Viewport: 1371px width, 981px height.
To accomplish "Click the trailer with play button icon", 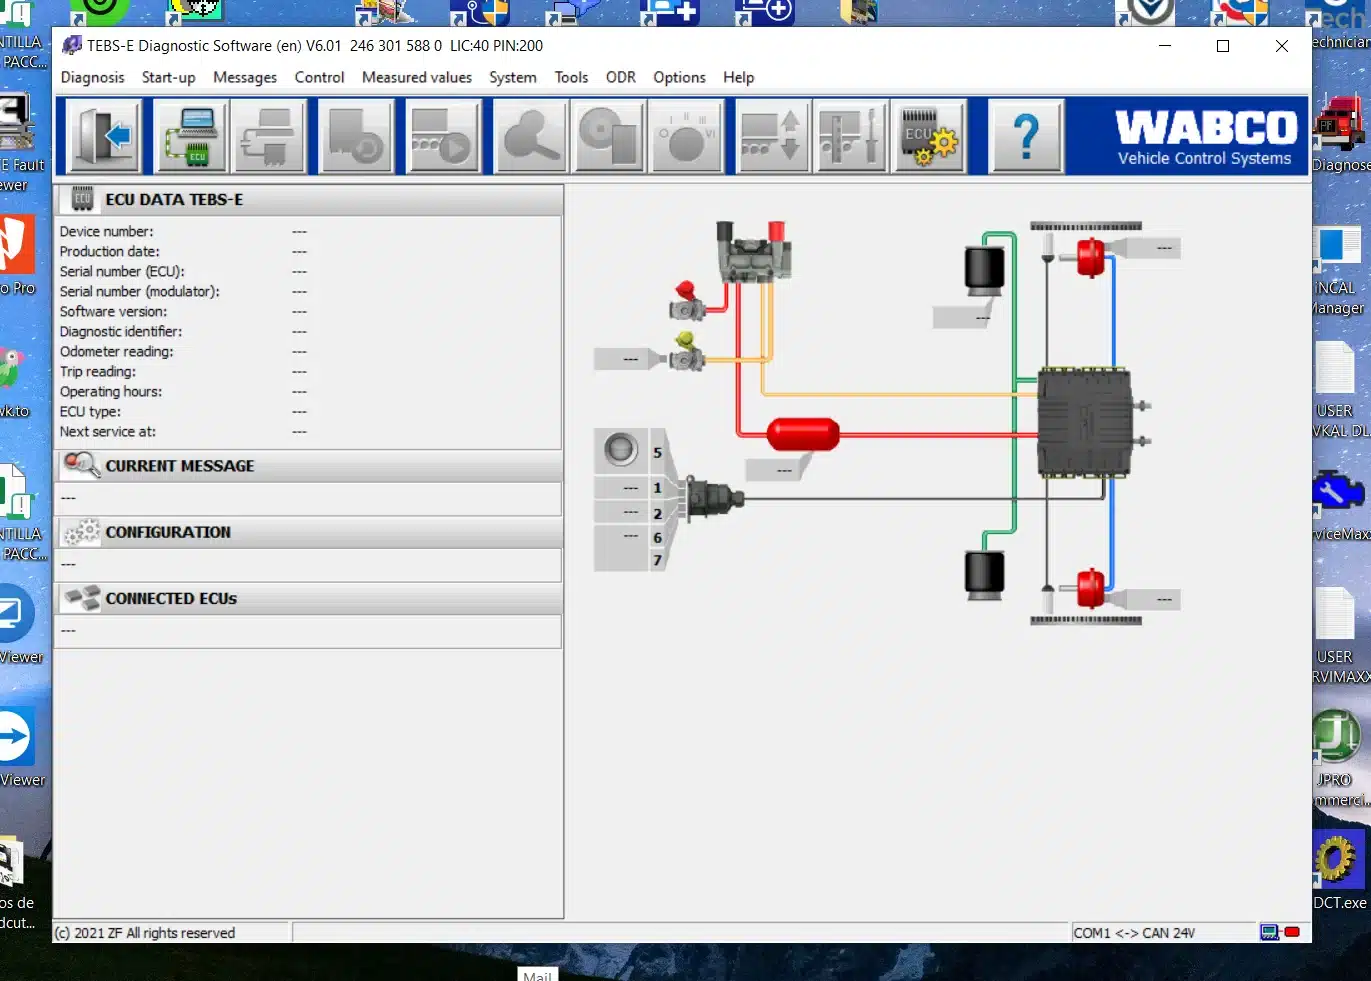I will point(441,137).
